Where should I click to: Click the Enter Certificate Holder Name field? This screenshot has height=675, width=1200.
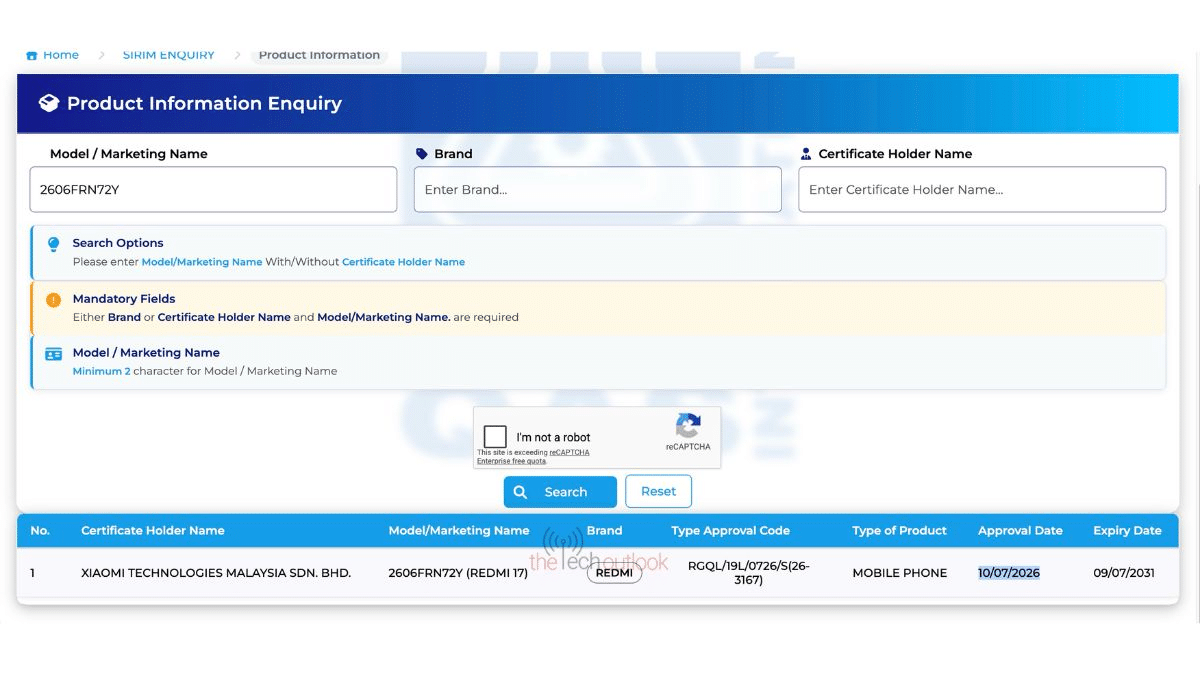(982, 189)
